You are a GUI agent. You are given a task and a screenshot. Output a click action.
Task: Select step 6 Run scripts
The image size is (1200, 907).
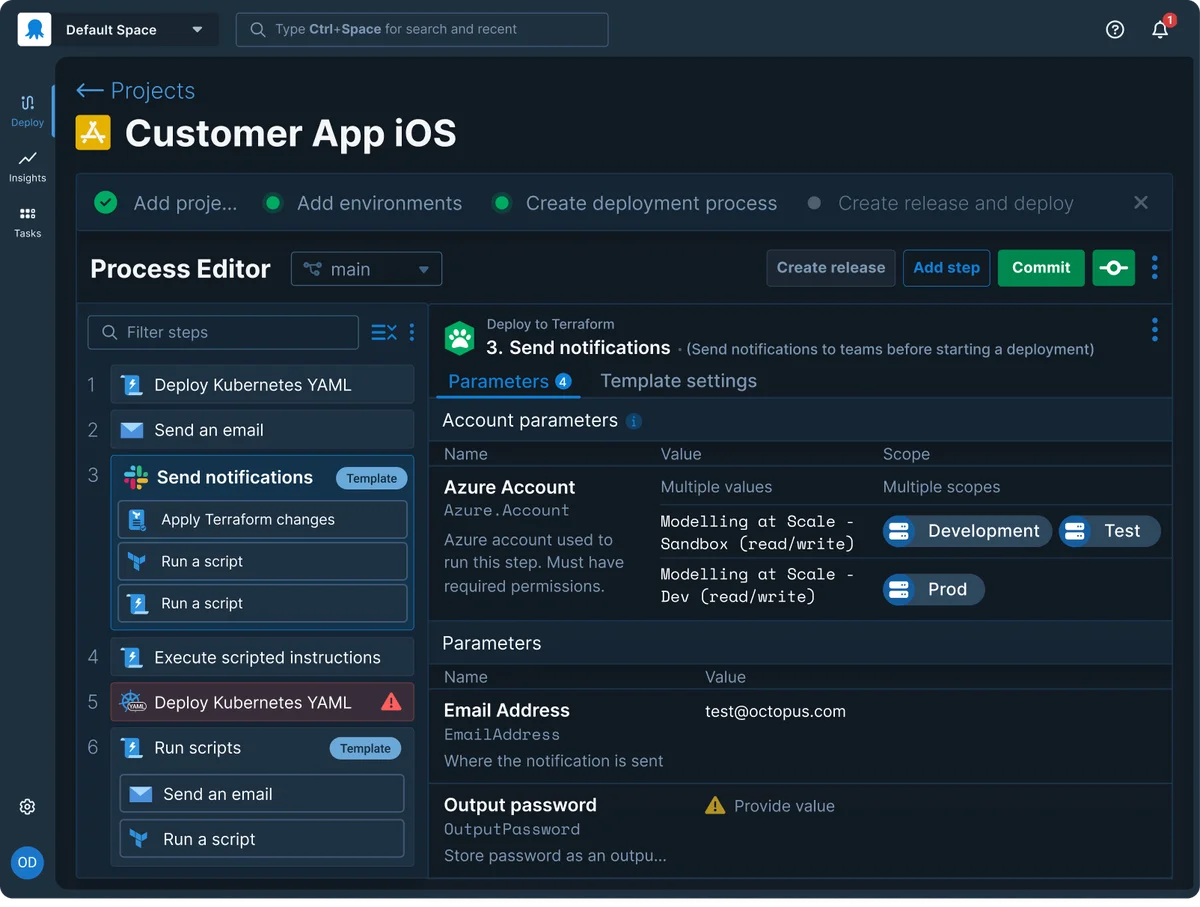pyautogui.click(x=262, y=748)
